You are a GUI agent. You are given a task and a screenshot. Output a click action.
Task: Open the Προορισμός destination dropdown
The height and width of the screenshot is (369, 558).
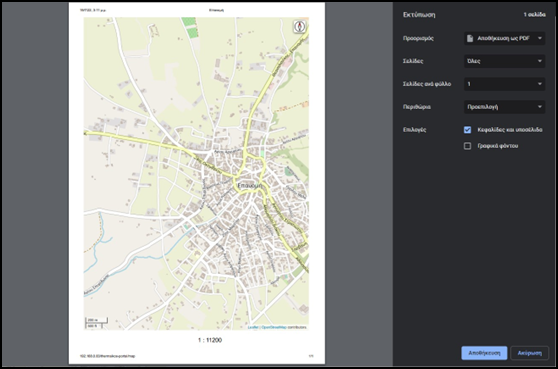pyautogui.click(x=504, y=38)
